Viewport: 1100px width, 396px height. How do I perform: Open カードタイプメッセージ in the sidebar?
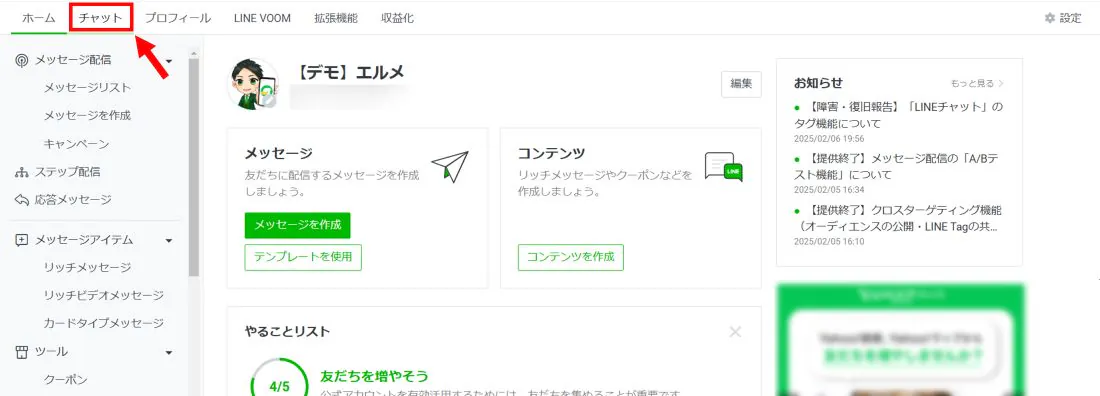coord(103,323)
